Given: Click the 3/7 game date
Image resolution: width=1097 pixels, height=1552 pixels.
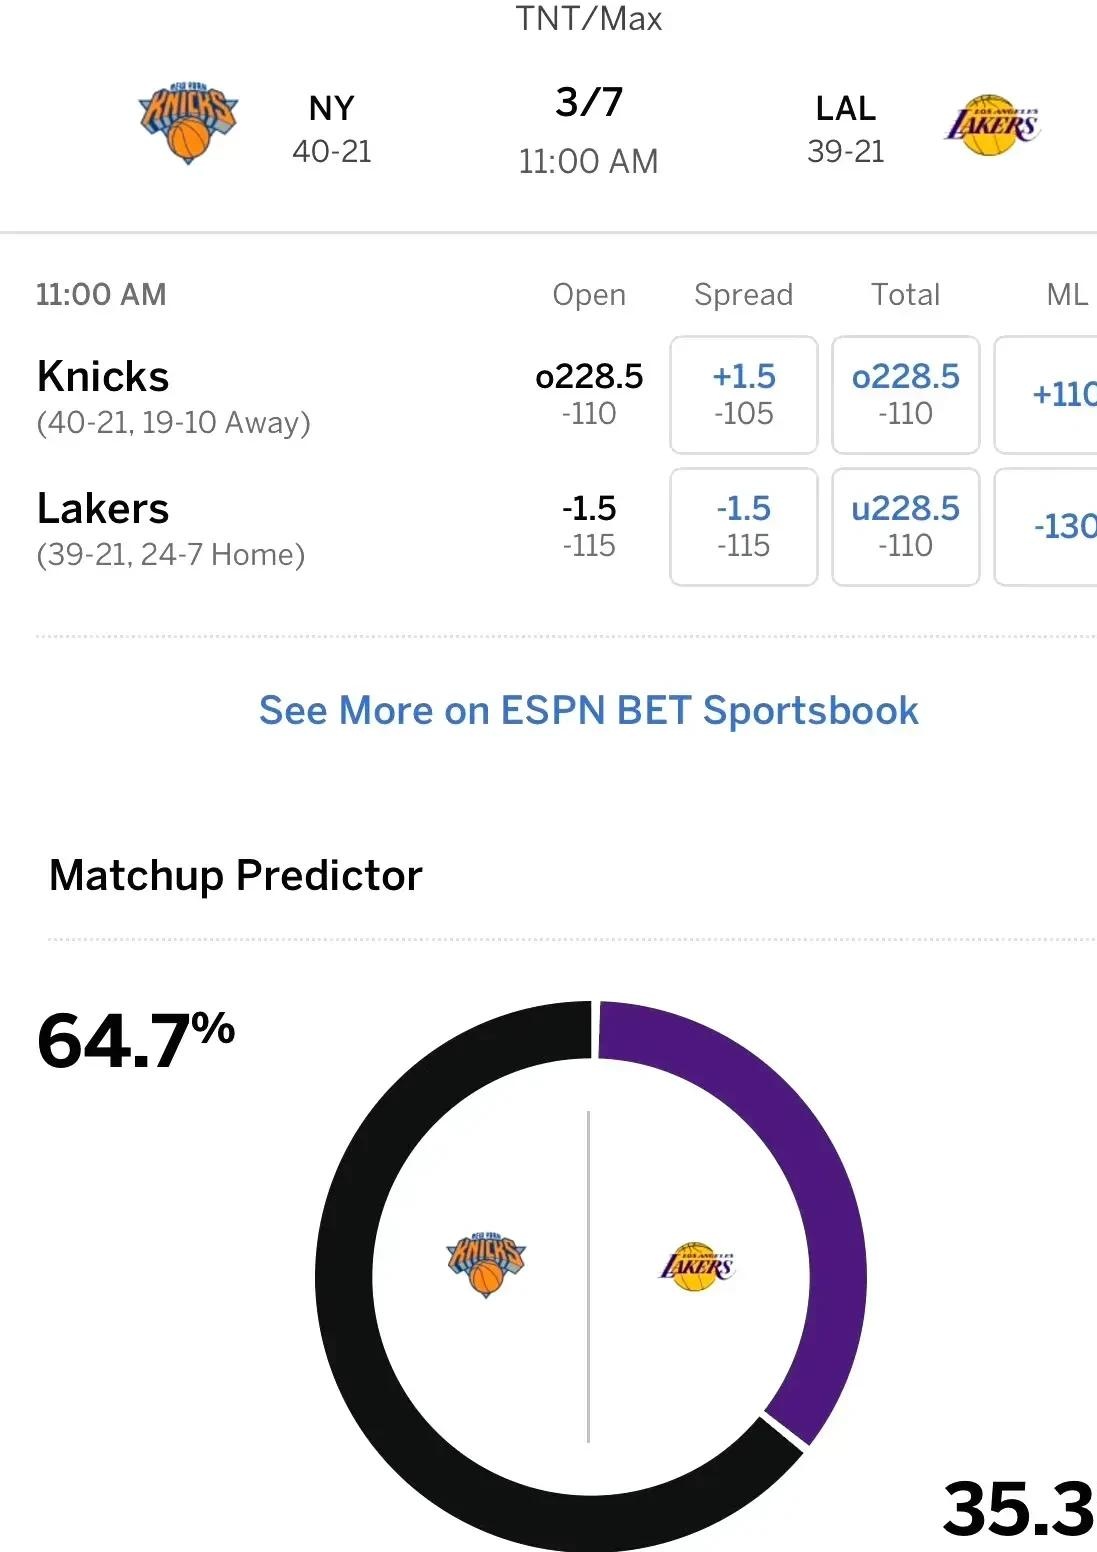Looking at the screenshot, I should [x=589, y=102].
